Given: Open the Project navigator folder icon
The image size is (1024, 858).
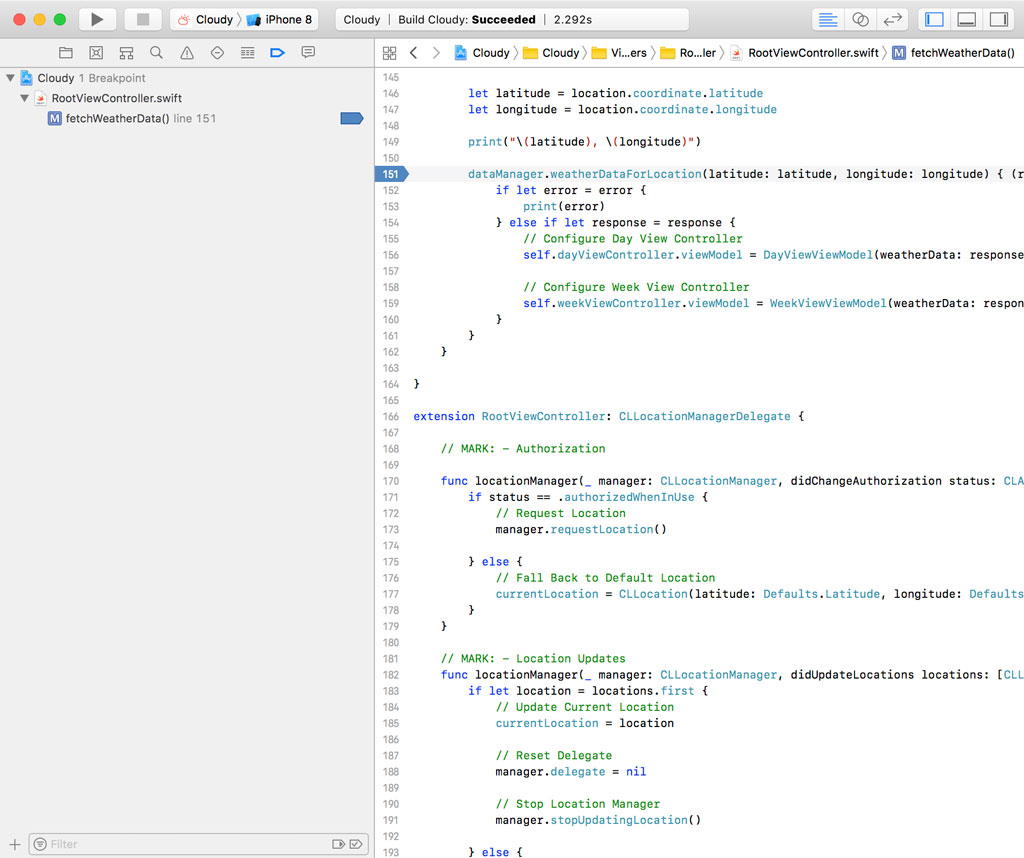Looking at the screenshot, I should (x=65, y=52).
